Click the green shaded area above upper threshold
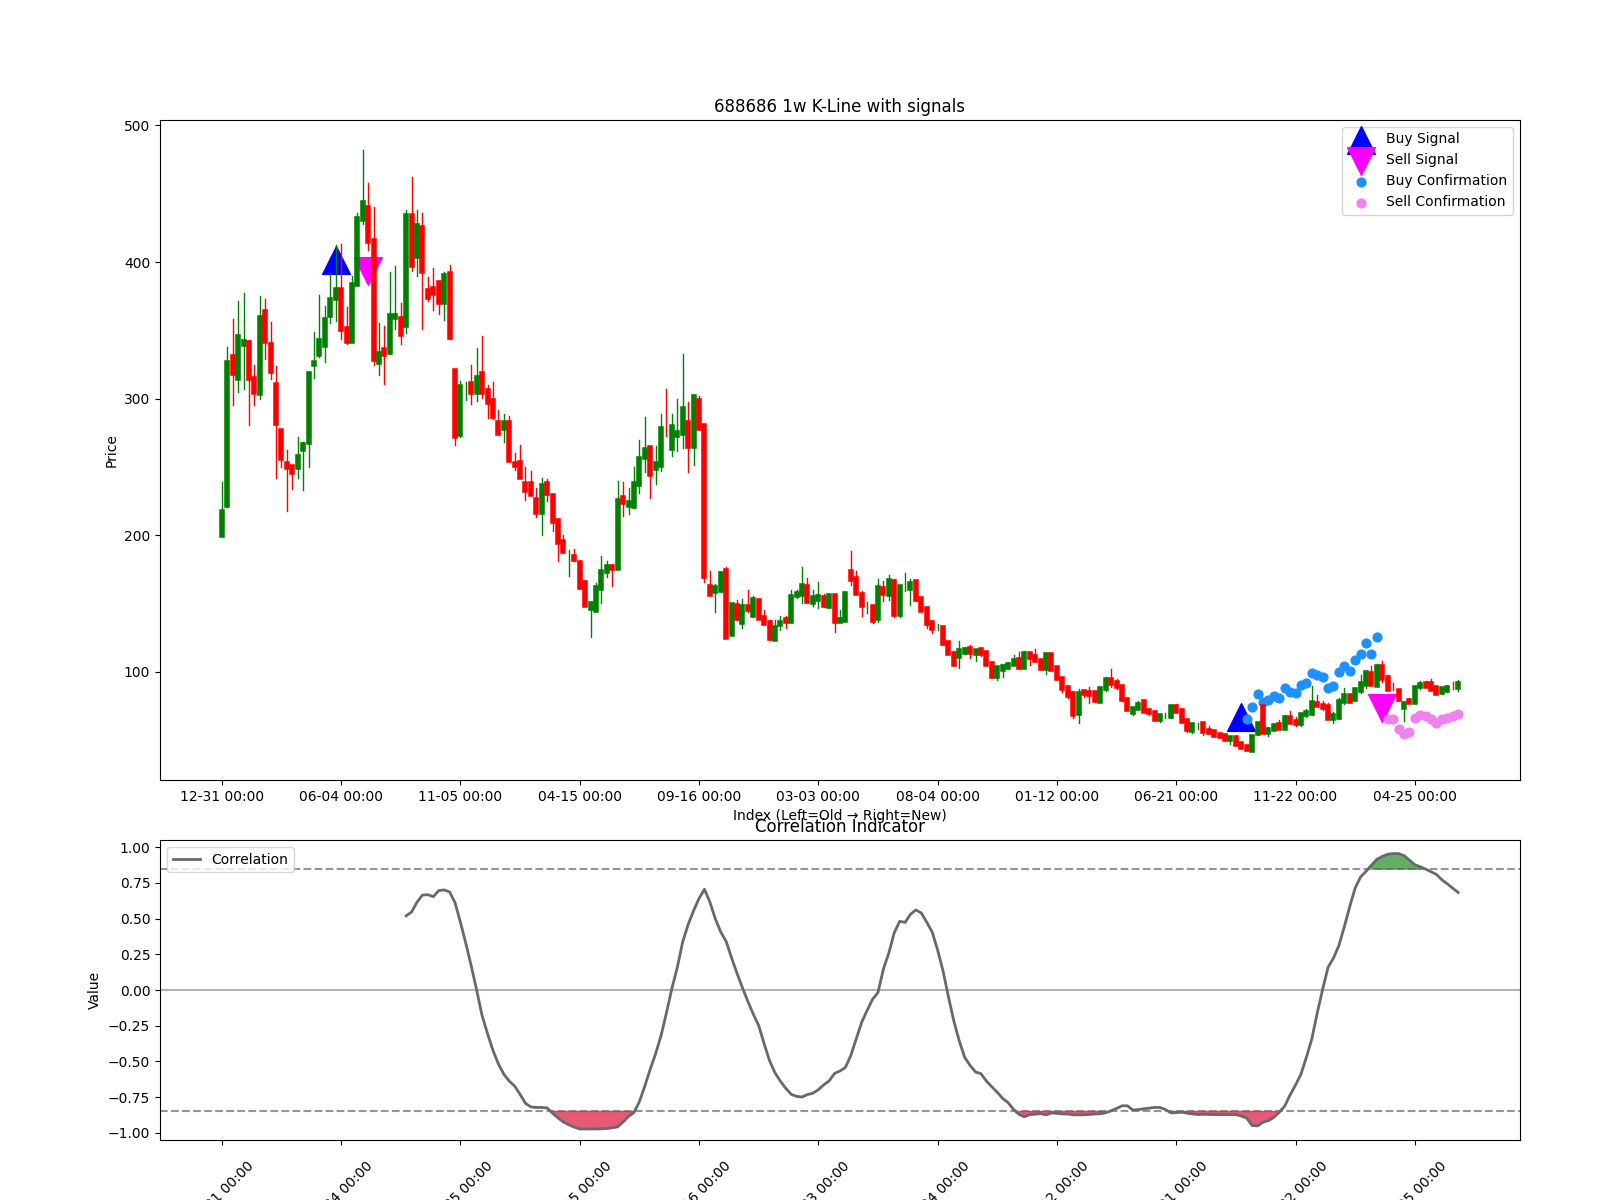This screenshot has height=1200, width=1600. pyautogui.click(x=1393, y=861)
